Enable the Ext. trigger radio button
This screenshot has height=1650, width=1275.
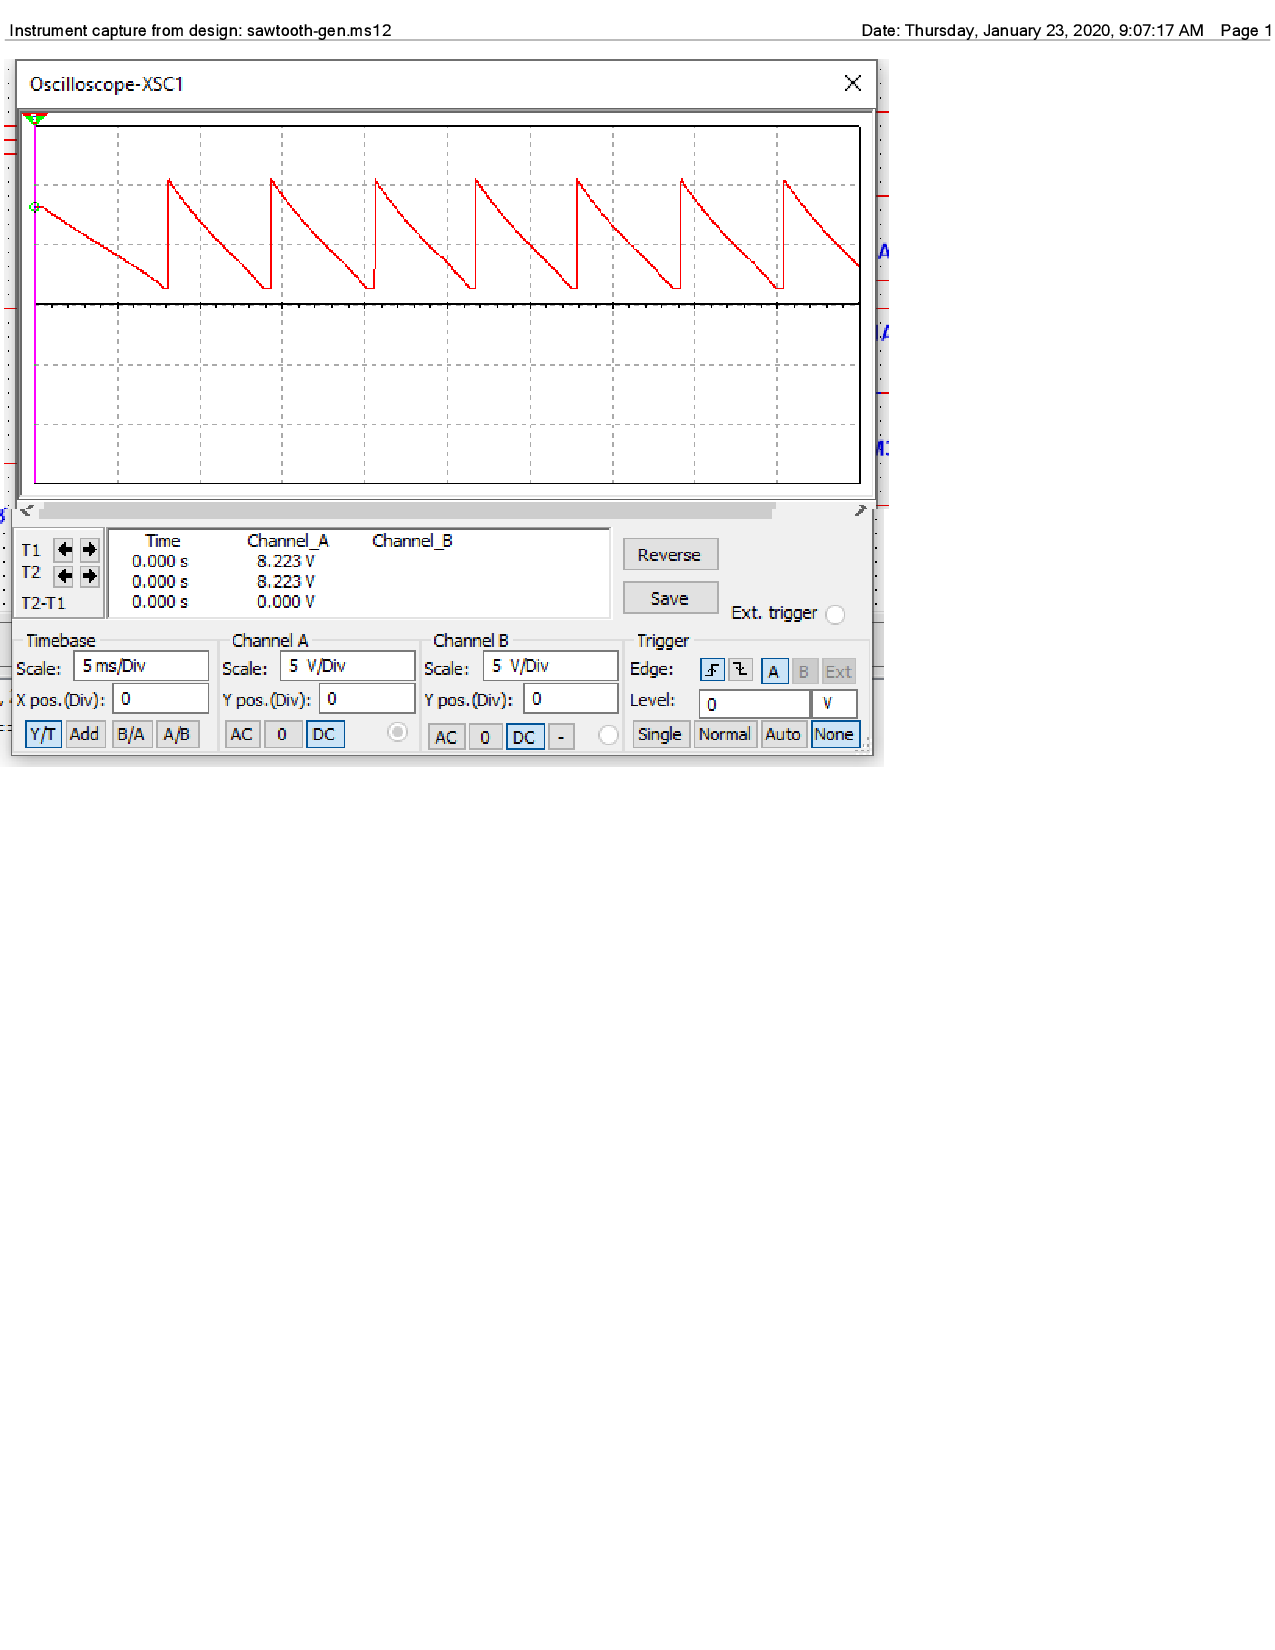pyautogui.click(x=836, y=614)
